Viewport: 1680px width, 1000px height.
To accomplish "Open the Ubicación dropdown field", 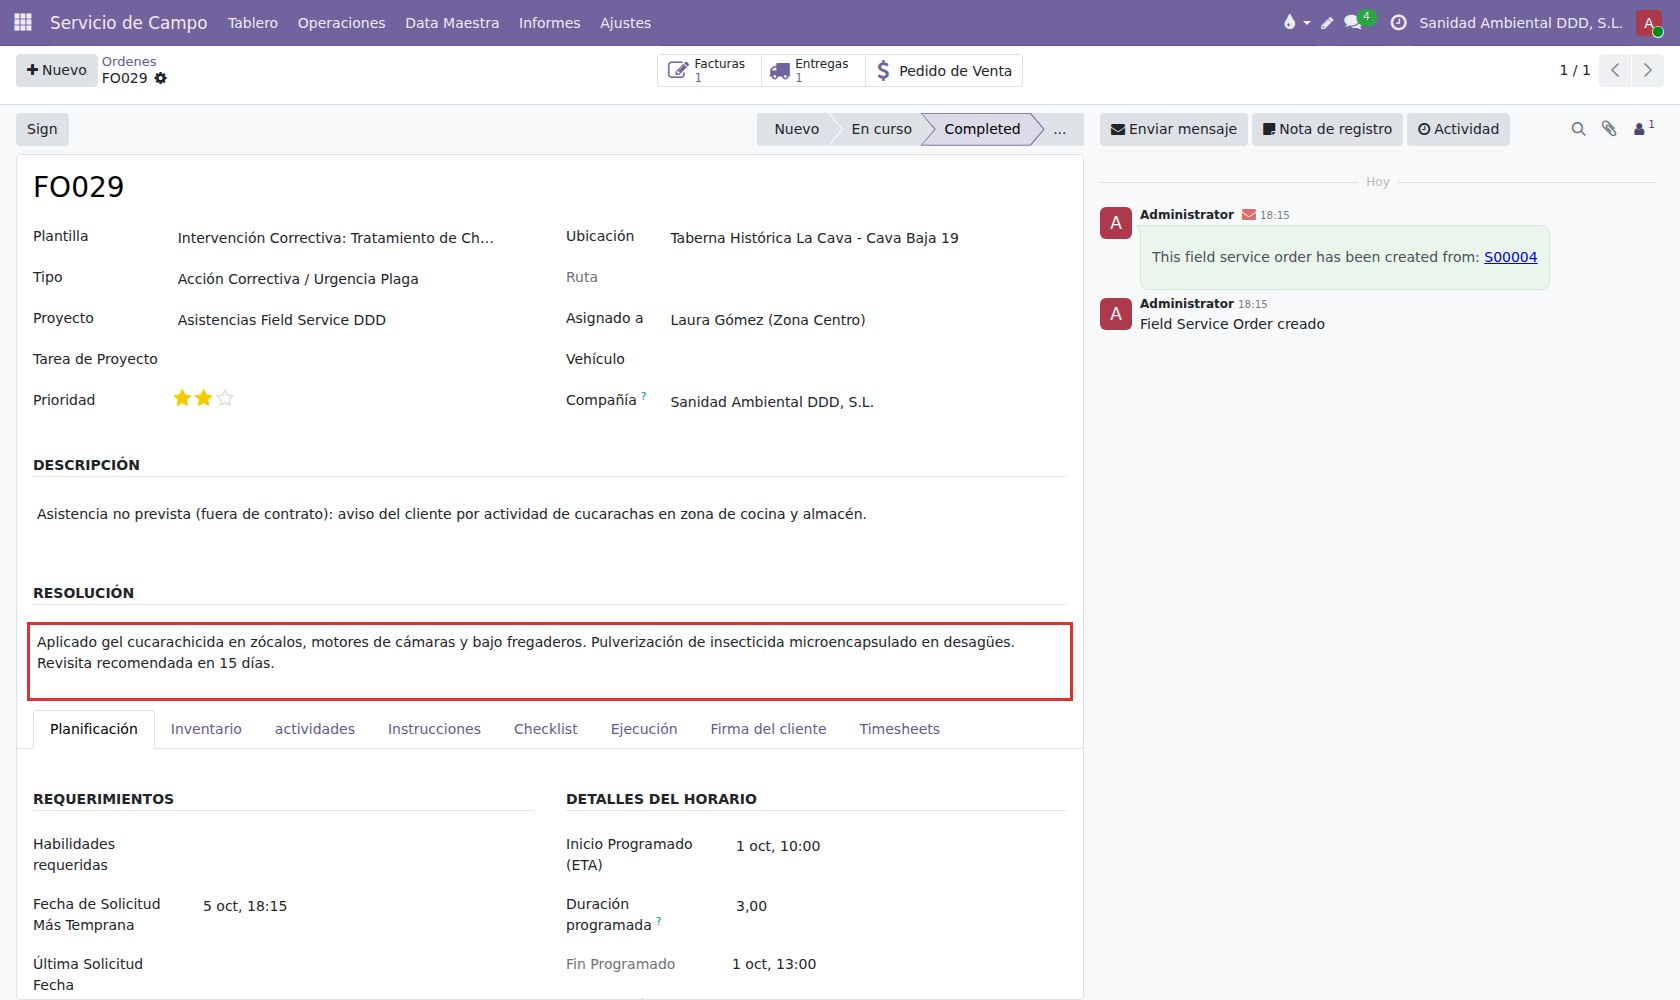I will pyautogui.click(x=866, y=238).
